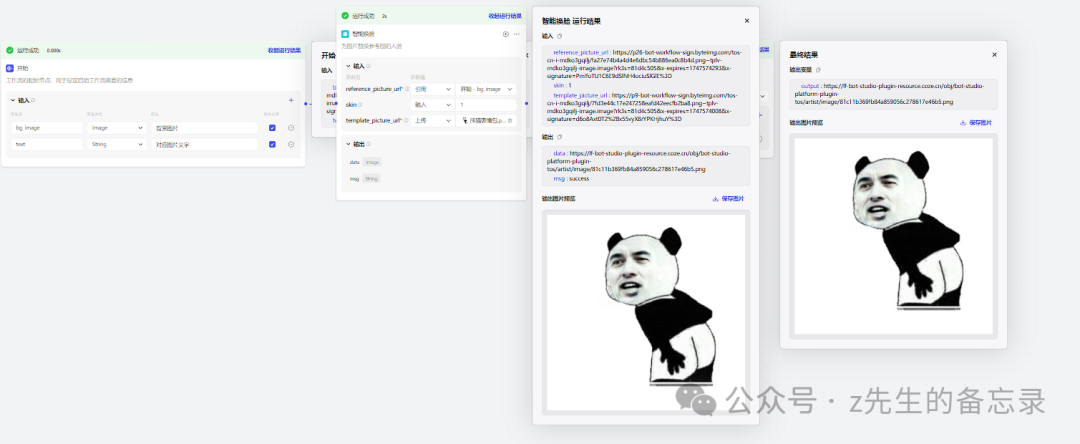Click info icon beside 输出 in 智能换脸 node
The height and width of the screenshot is (444, 1080).
pos(368,144)
